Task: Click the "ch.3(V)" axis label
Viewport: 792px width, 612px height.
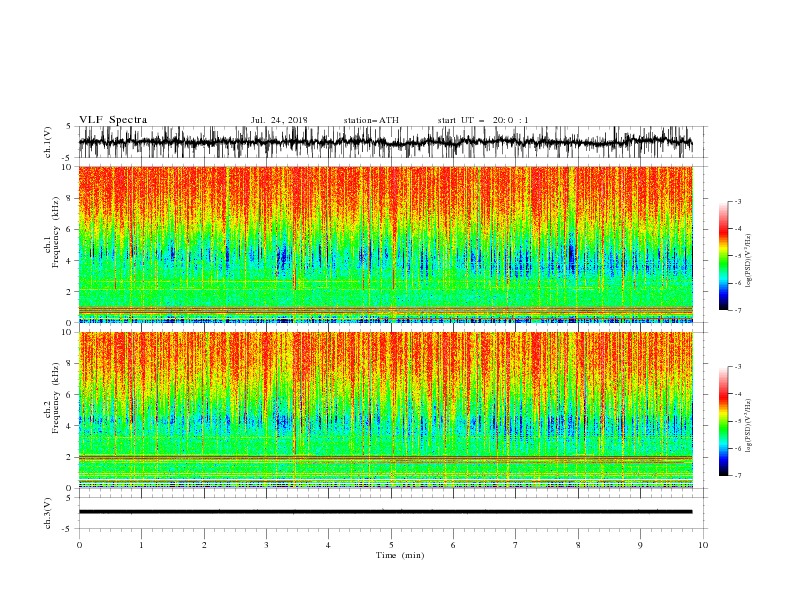Action: tap(48, 513)
